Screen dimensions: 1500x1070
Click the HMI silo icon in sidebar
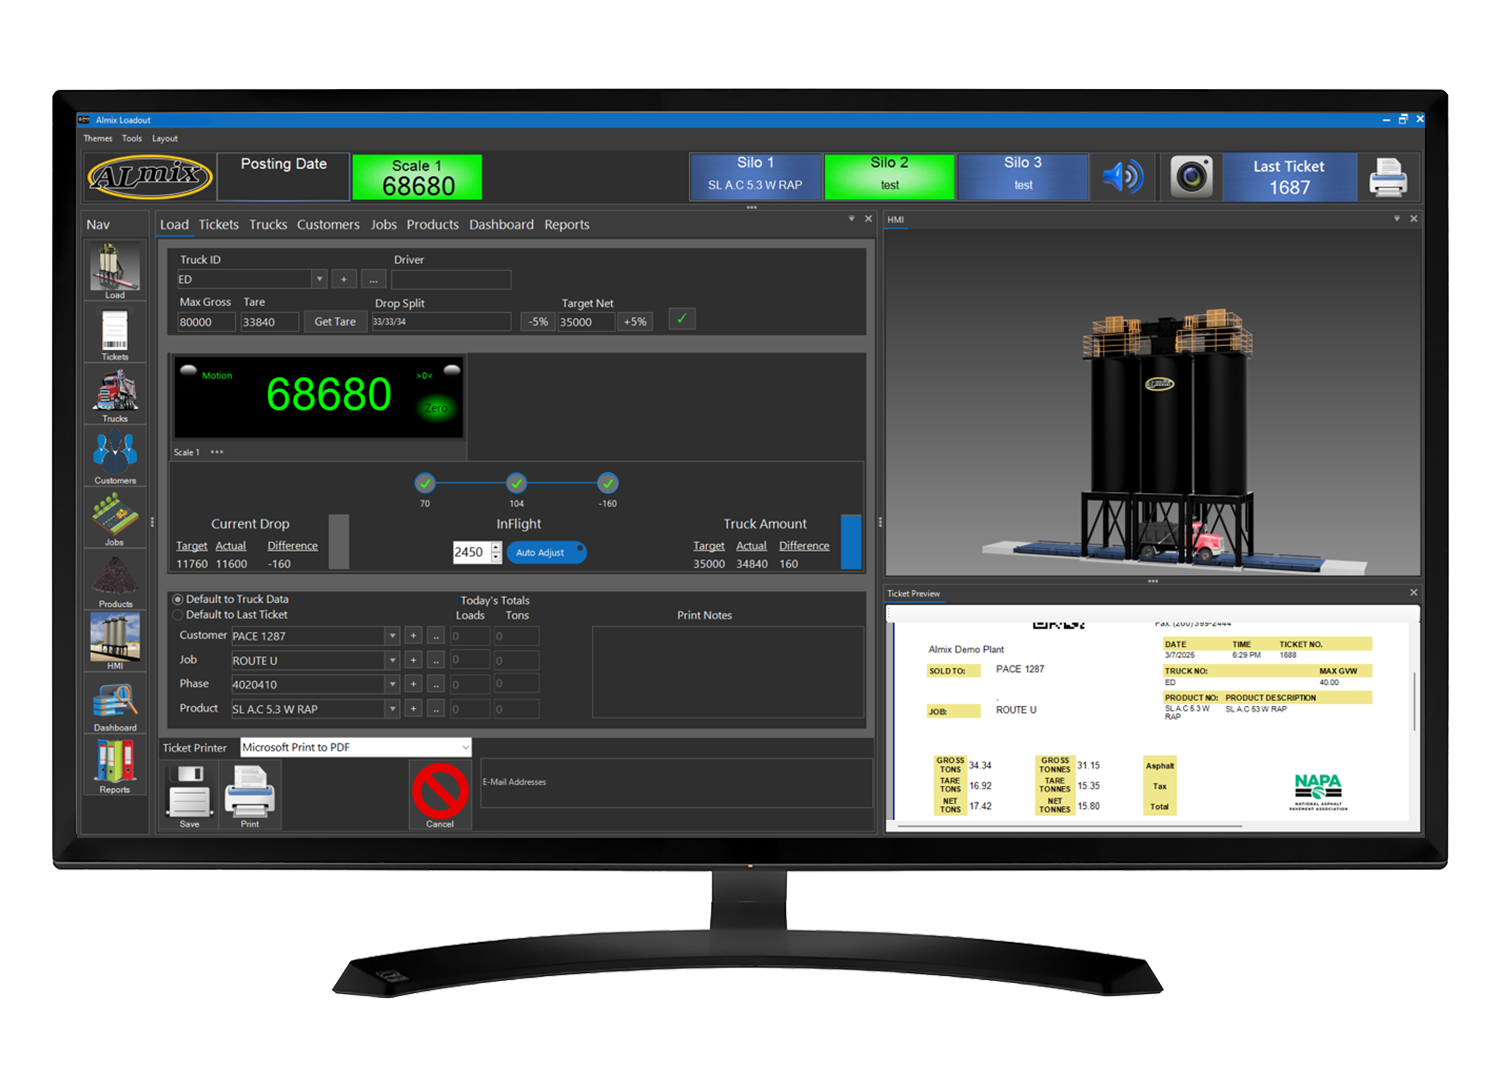click(x=115, y=638)
